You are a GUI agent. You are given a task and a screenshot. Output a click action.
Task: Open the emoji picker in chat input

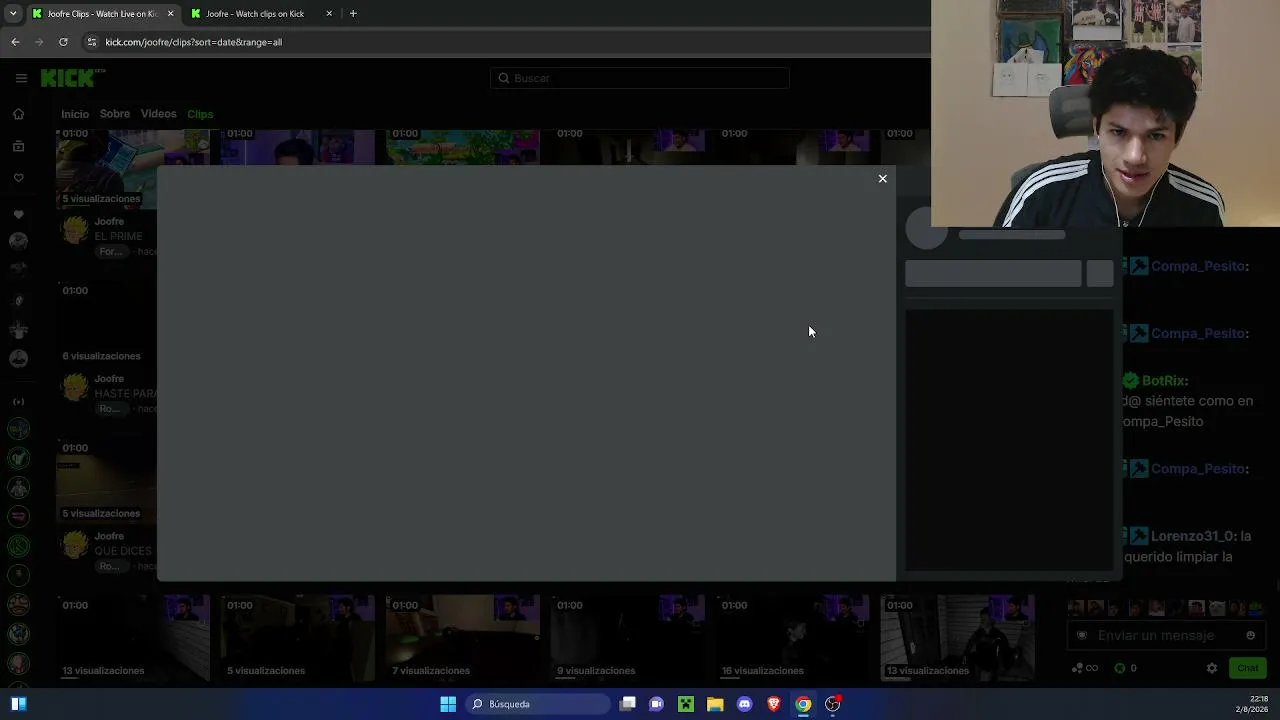click(1251, 635)
